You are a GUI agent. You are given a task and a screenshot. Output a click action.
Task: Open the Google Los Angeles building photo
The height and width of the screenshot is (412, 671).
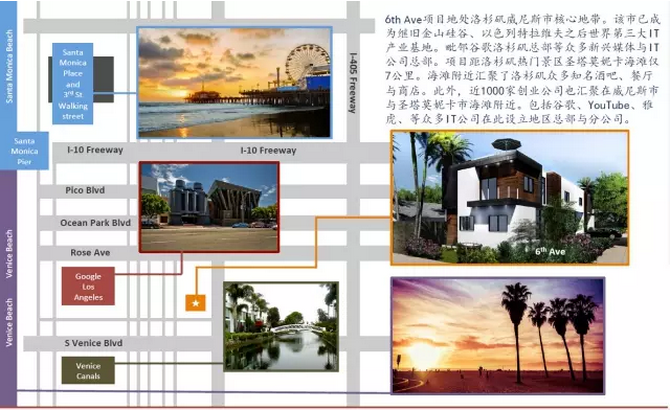pyautogui.click(x=209, y=207)
